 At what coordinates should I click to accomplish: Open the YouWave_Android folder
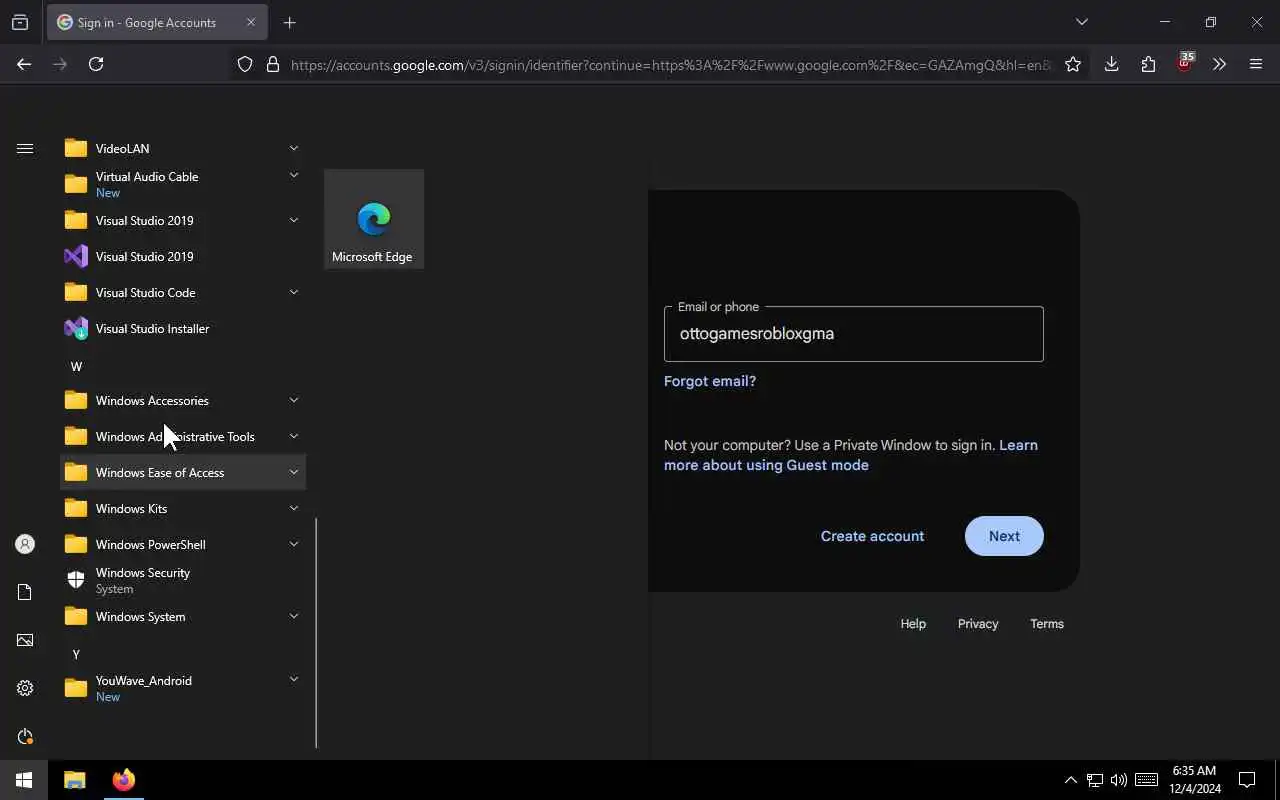(x=183, y=688)
